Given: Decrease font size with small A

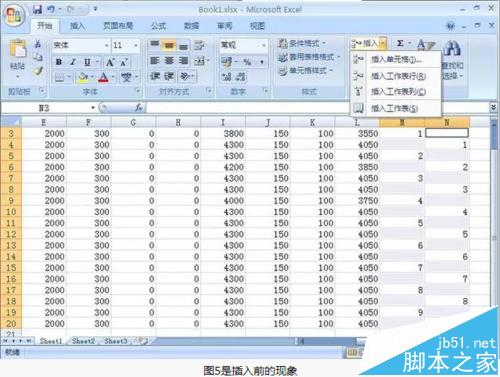Looking at the screenshot, I should [x=124, y=62].
